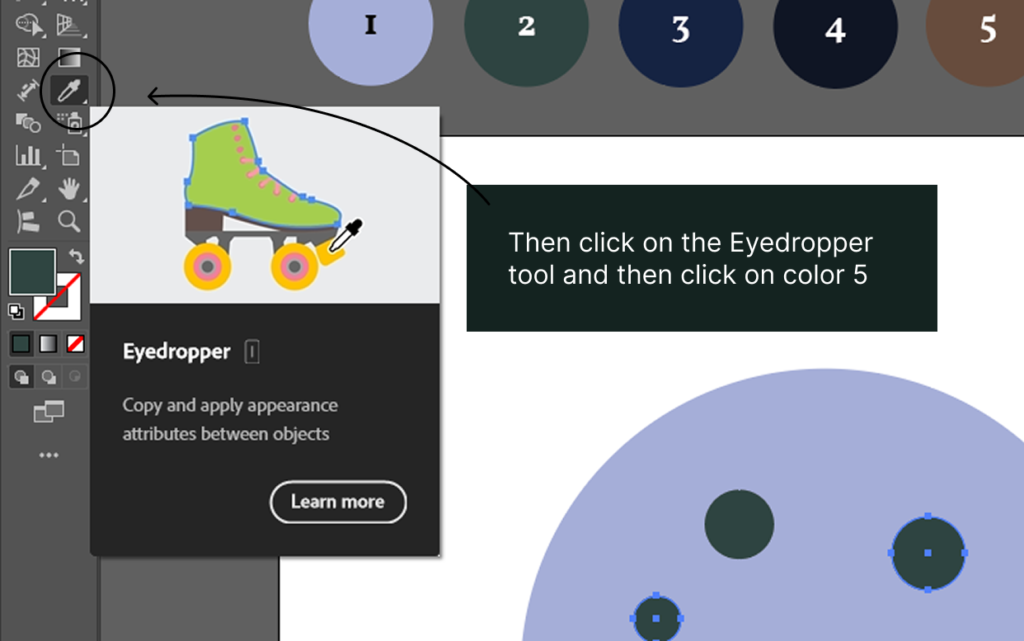This screenshot has height=641, width=1024.
Task: Set paint mode to None
Action: [76, 343]
